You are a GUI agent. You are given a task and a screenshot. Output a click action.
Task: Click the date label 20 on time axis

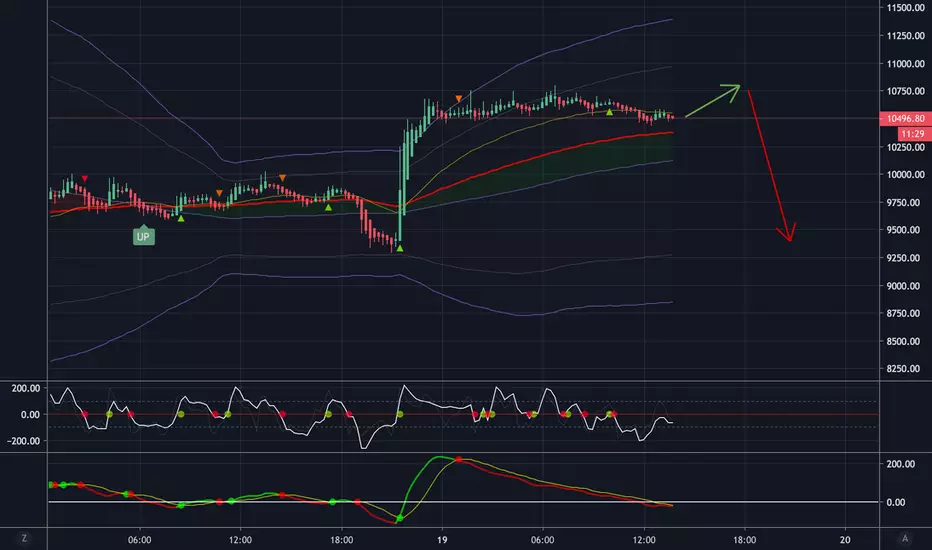click(845, 540)
